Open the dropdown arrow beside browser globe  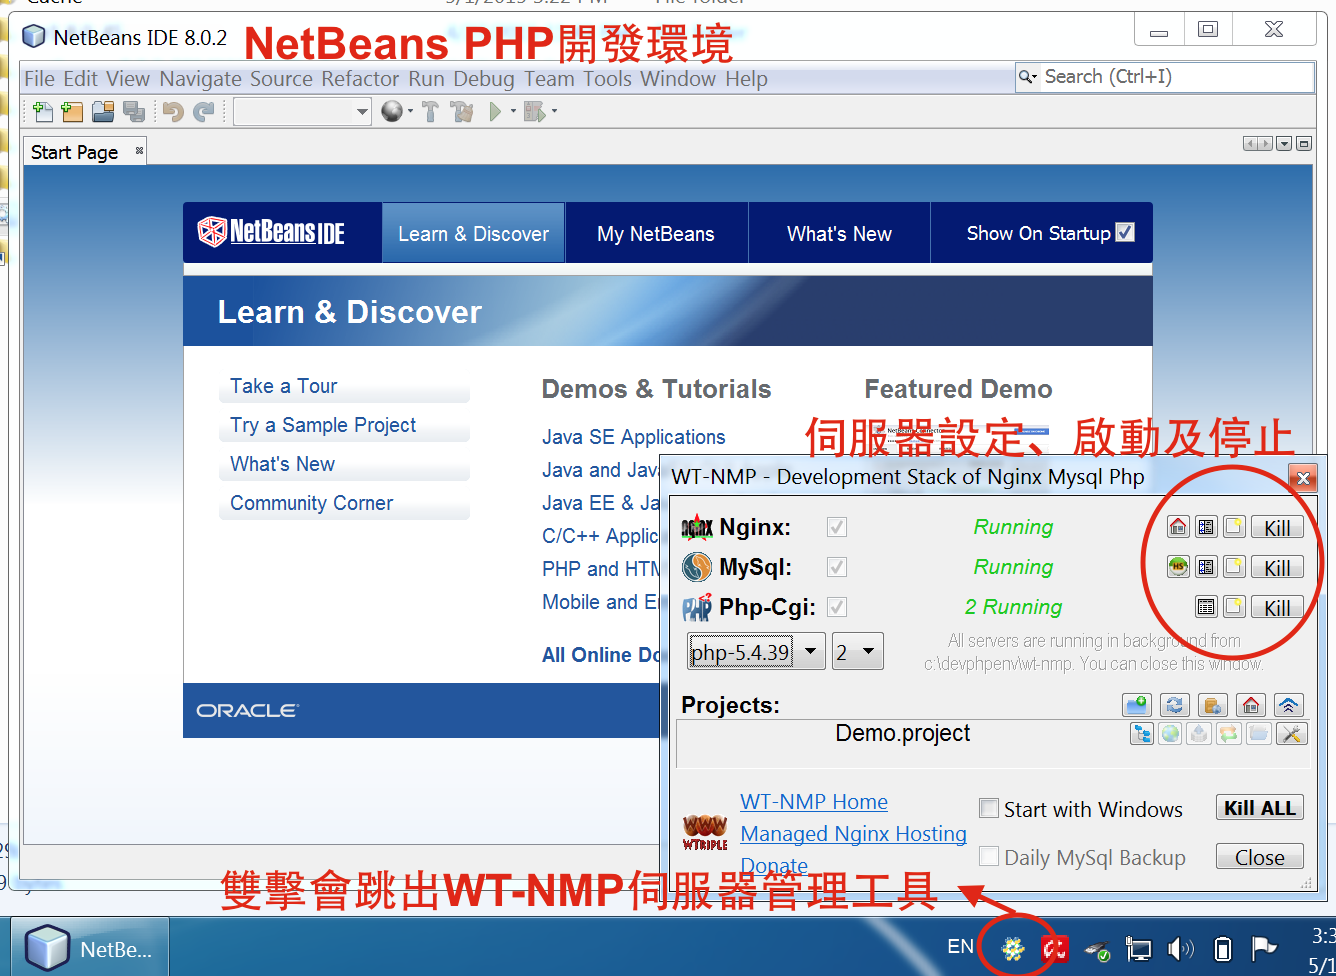[410, 112]
